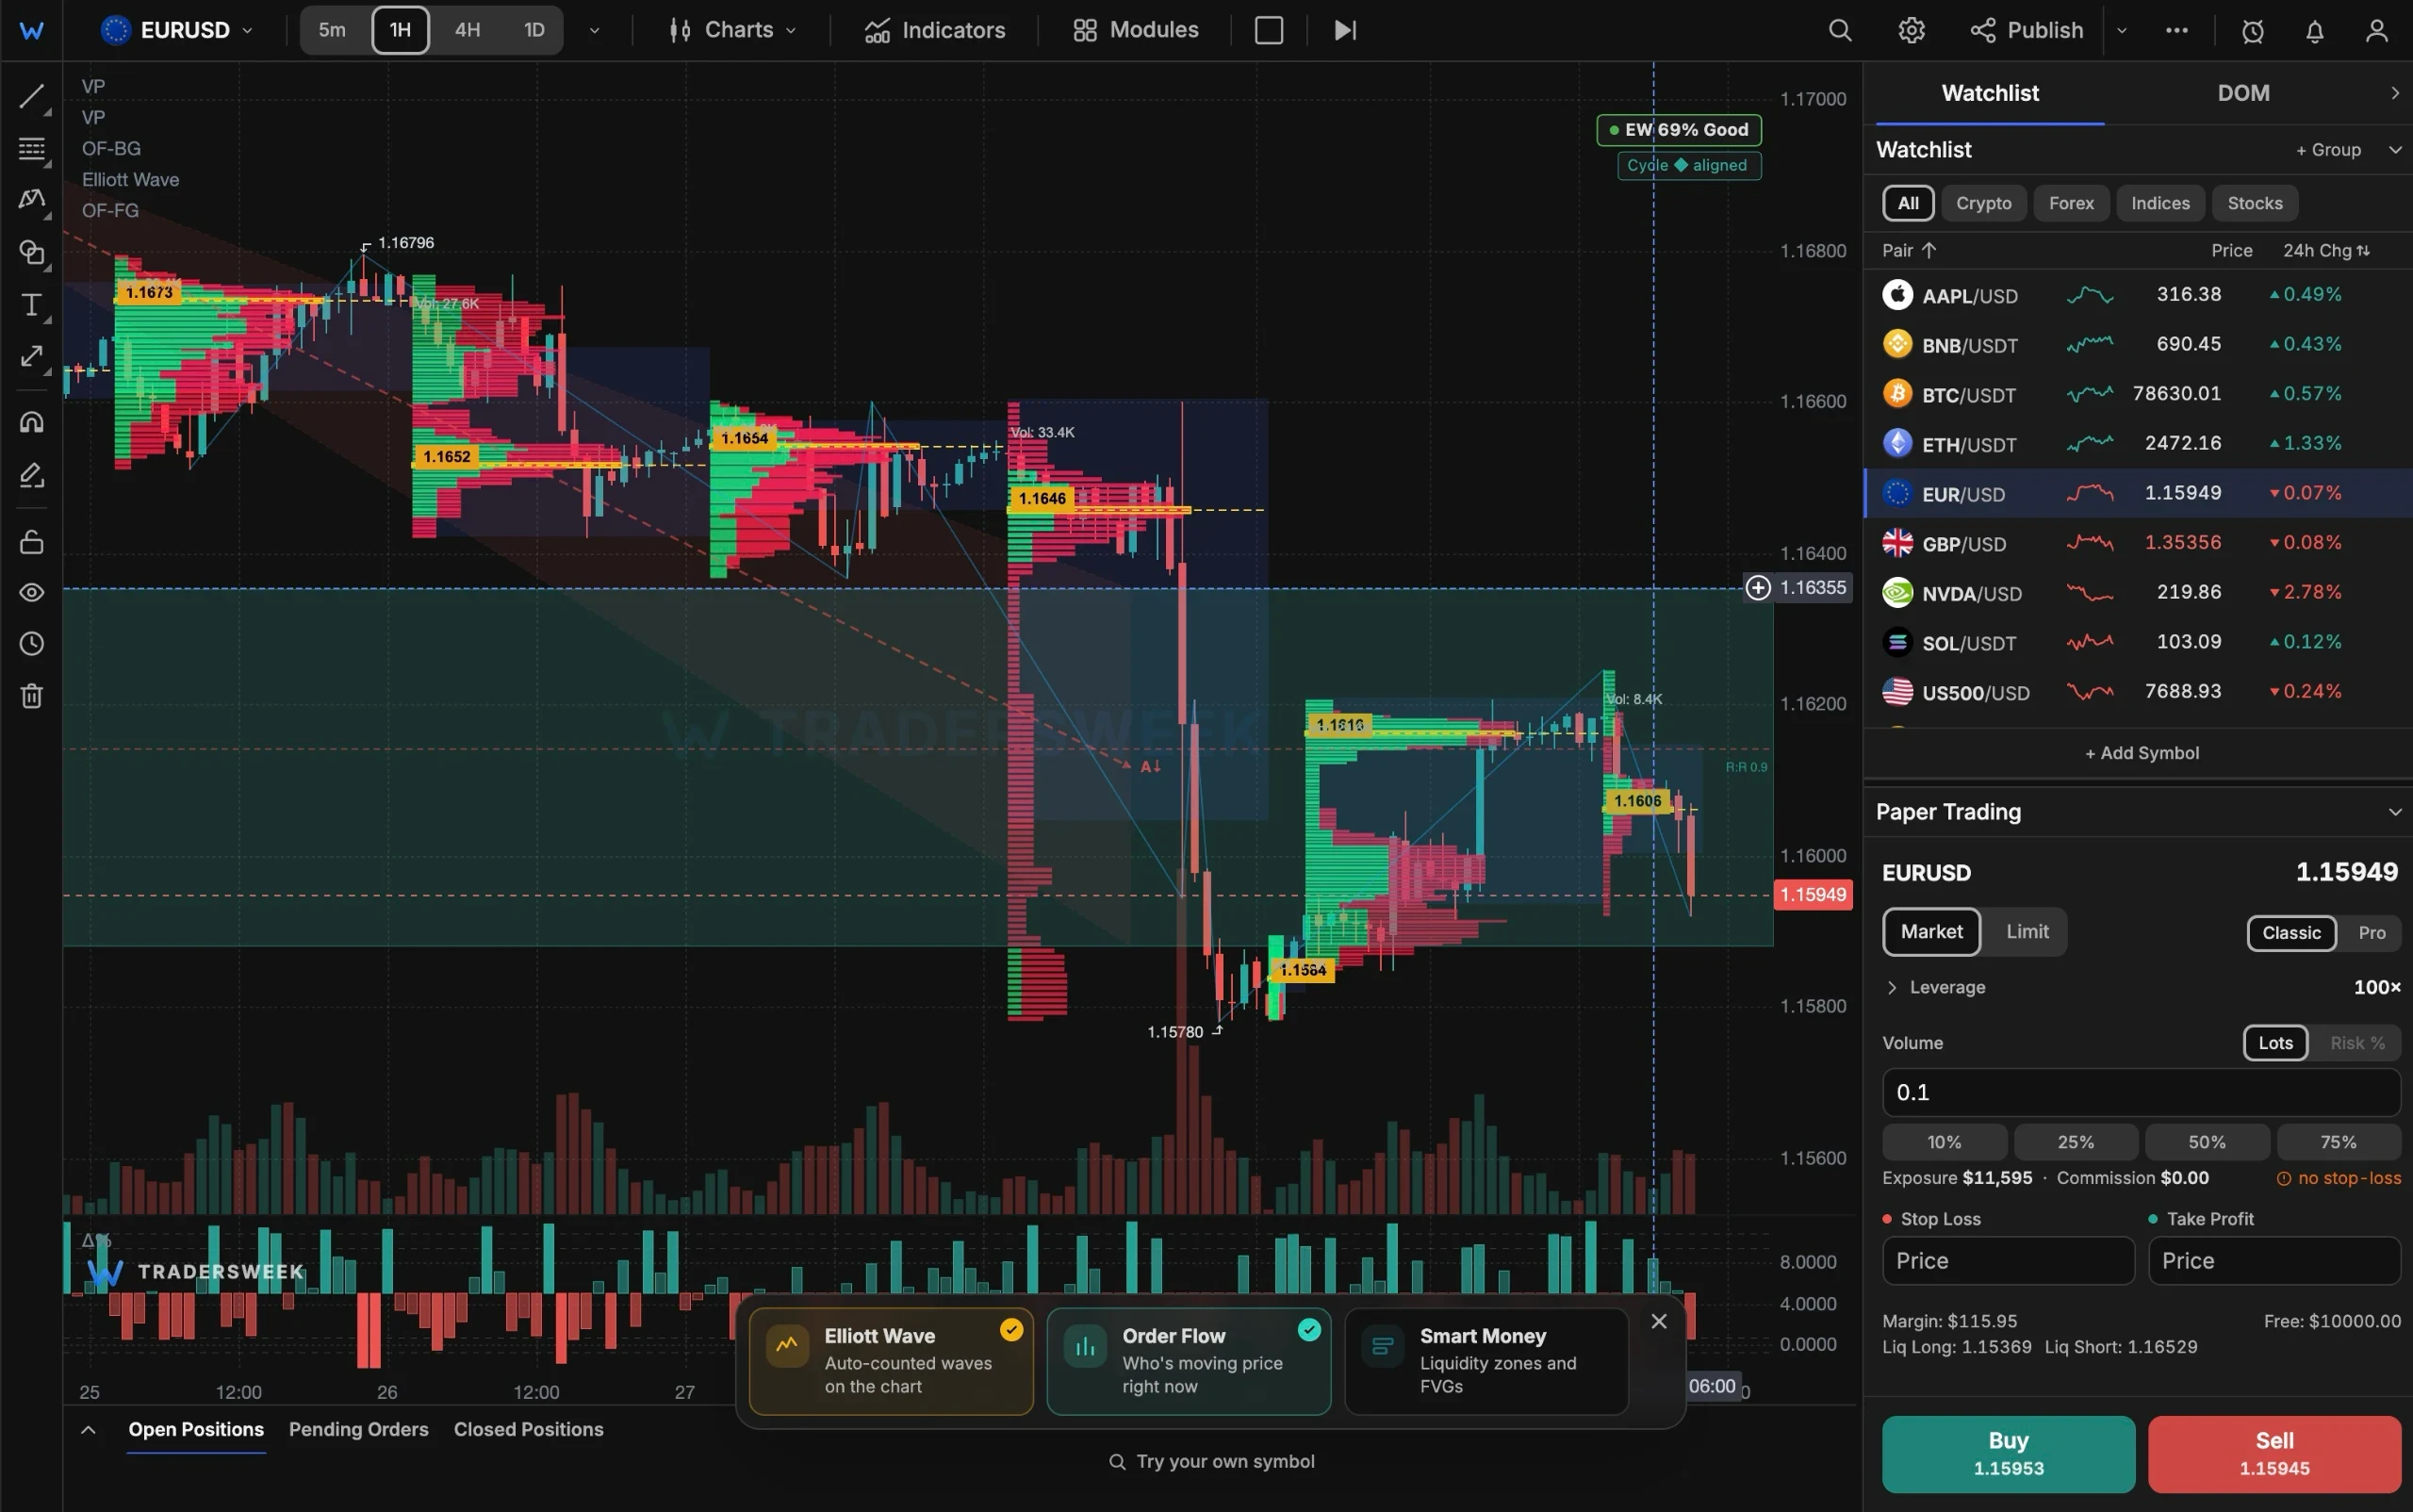The height and width of the screenshot is (1512, 2413).
Task: Toggle drawings visibility eye icon
Action: coord(31,592)
